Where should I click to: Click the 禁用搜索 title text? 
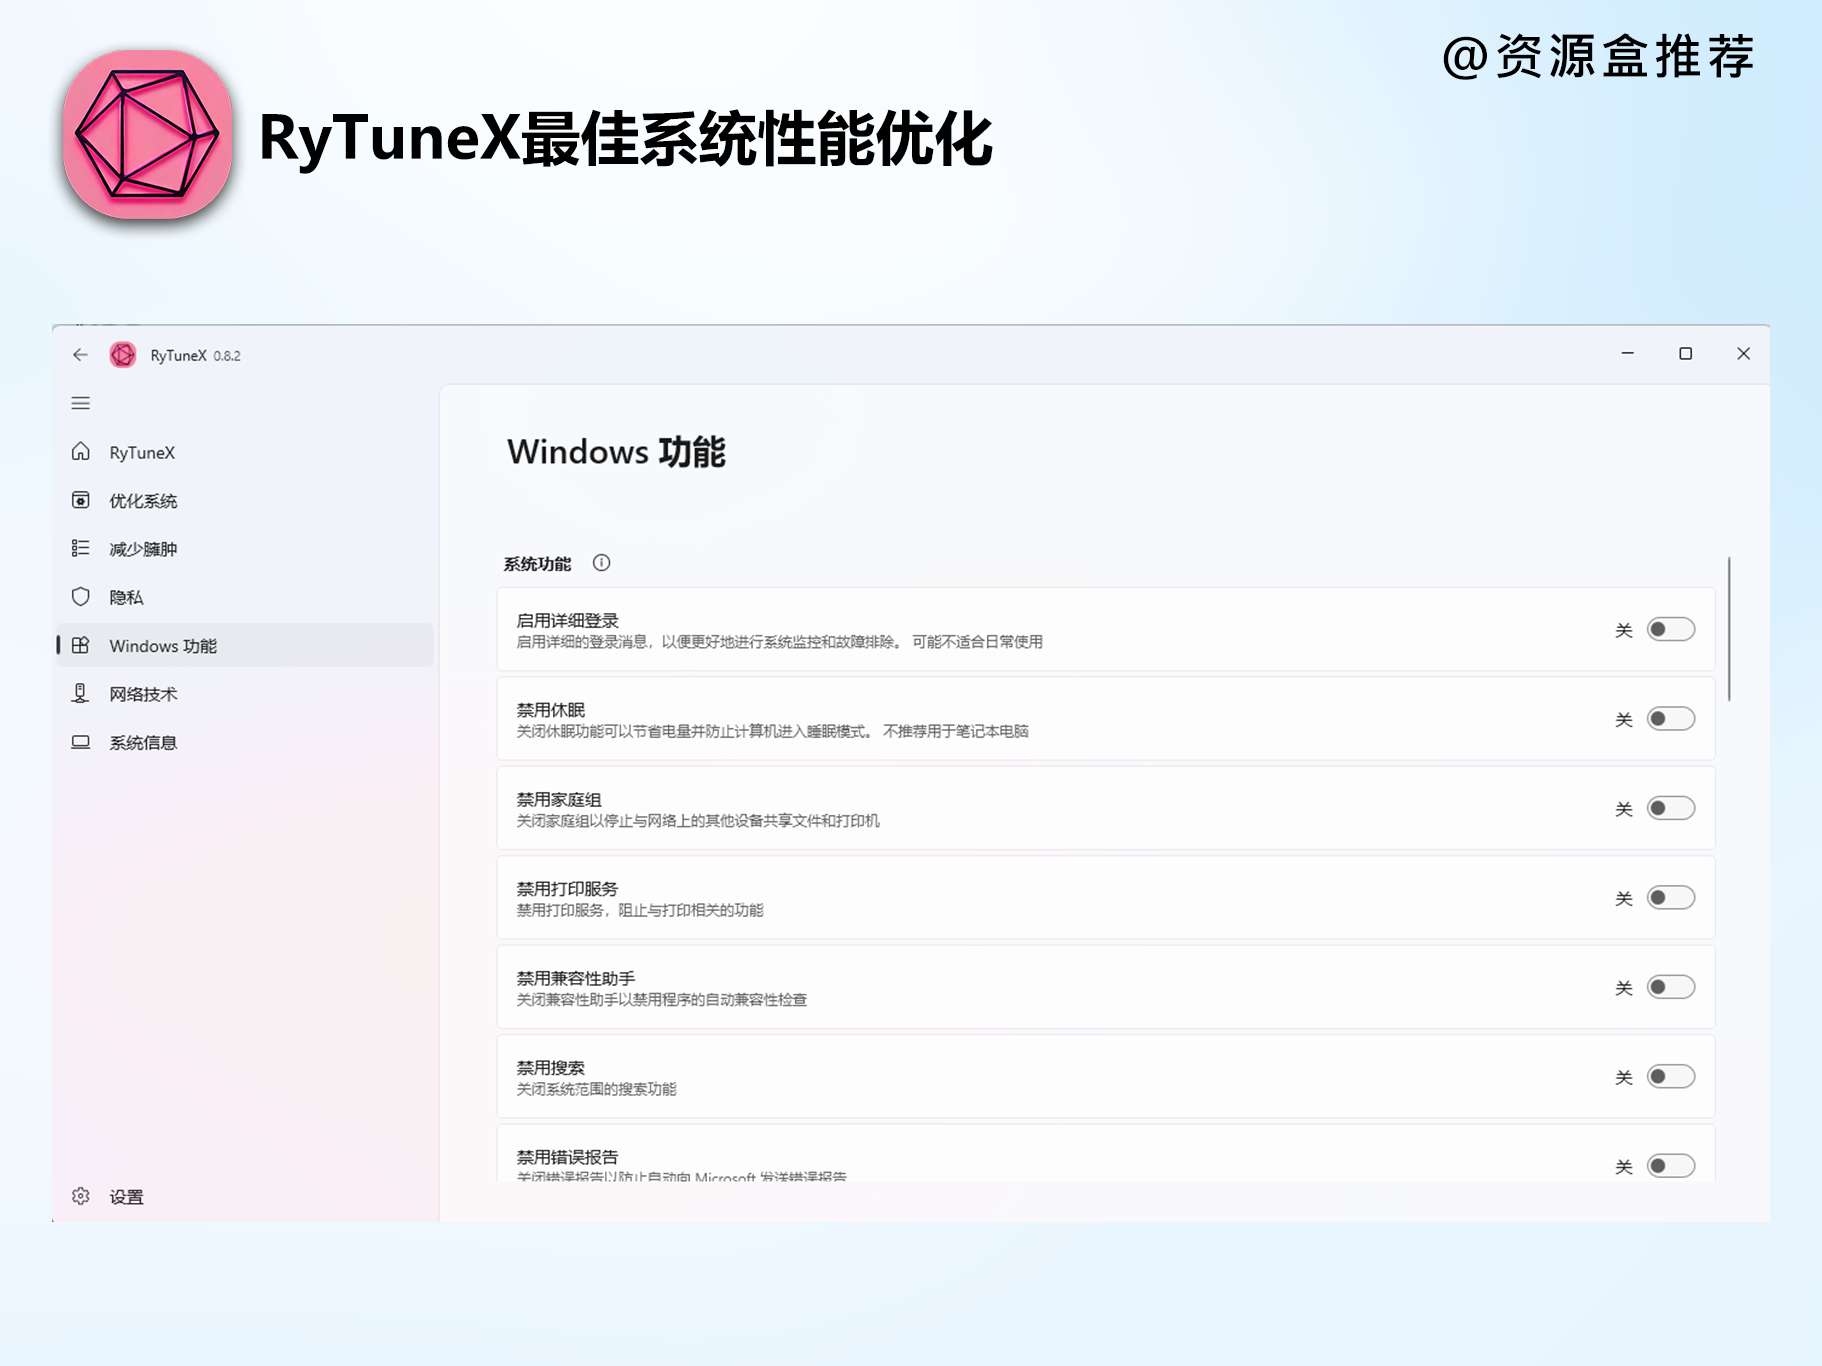(550, 1067)
